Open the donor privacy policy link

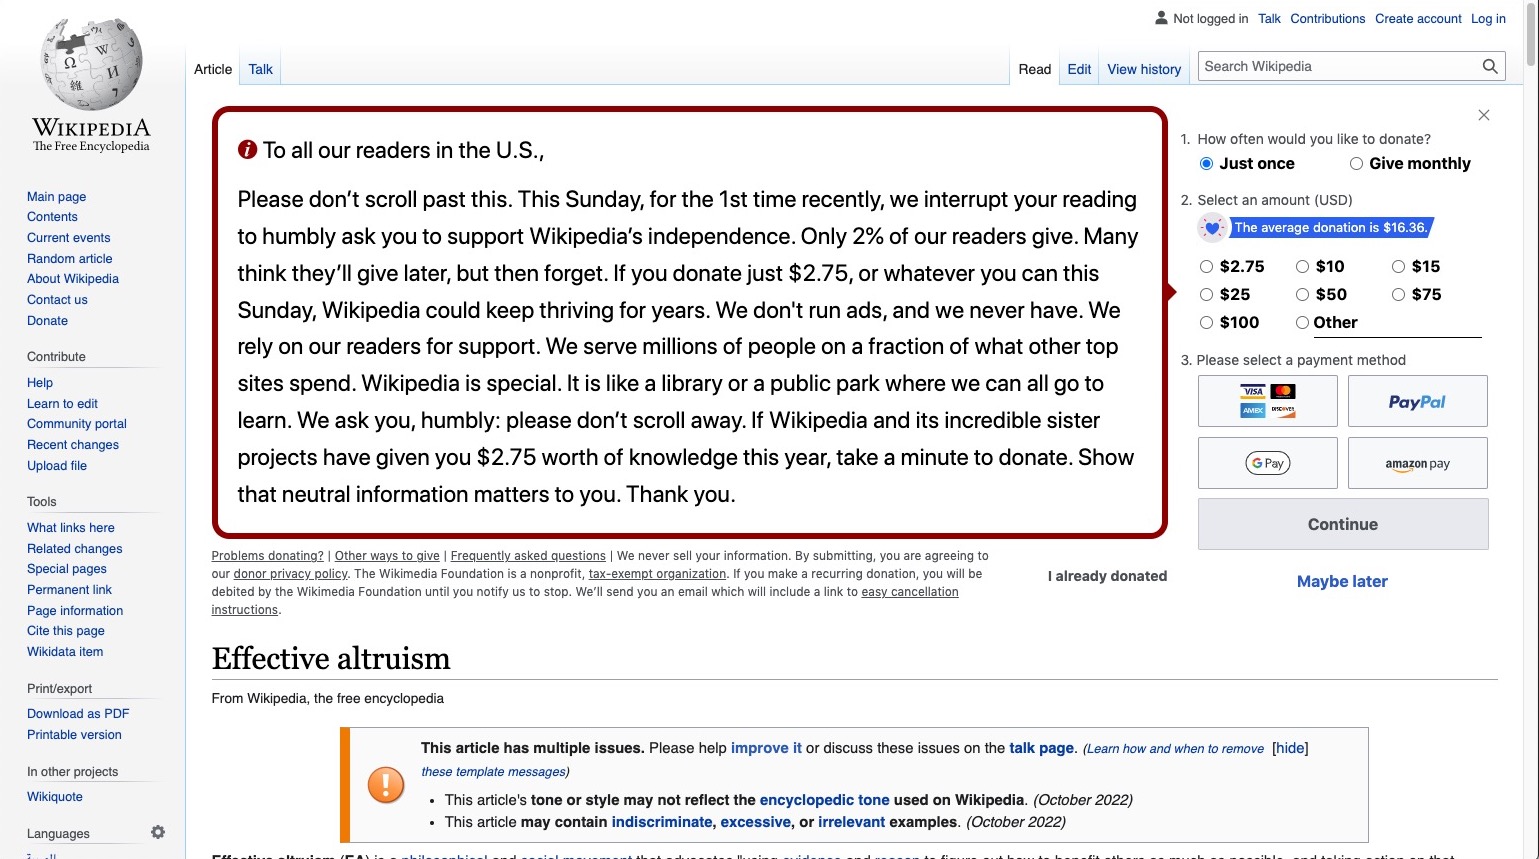(290, 574)
